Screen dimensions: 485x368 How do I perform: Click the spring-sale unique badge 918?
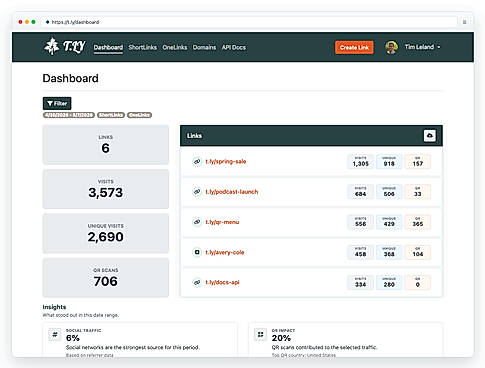389,162
